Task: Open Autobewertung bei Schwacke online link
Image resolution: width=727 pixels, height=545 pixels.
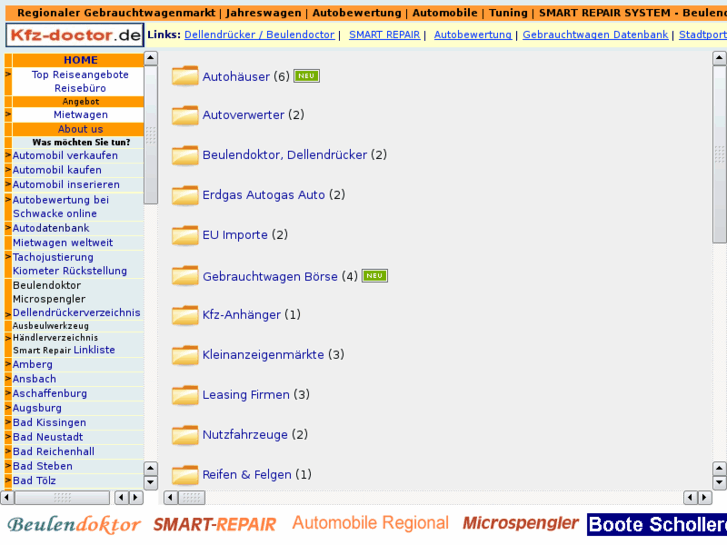Action: click(61, 207)
